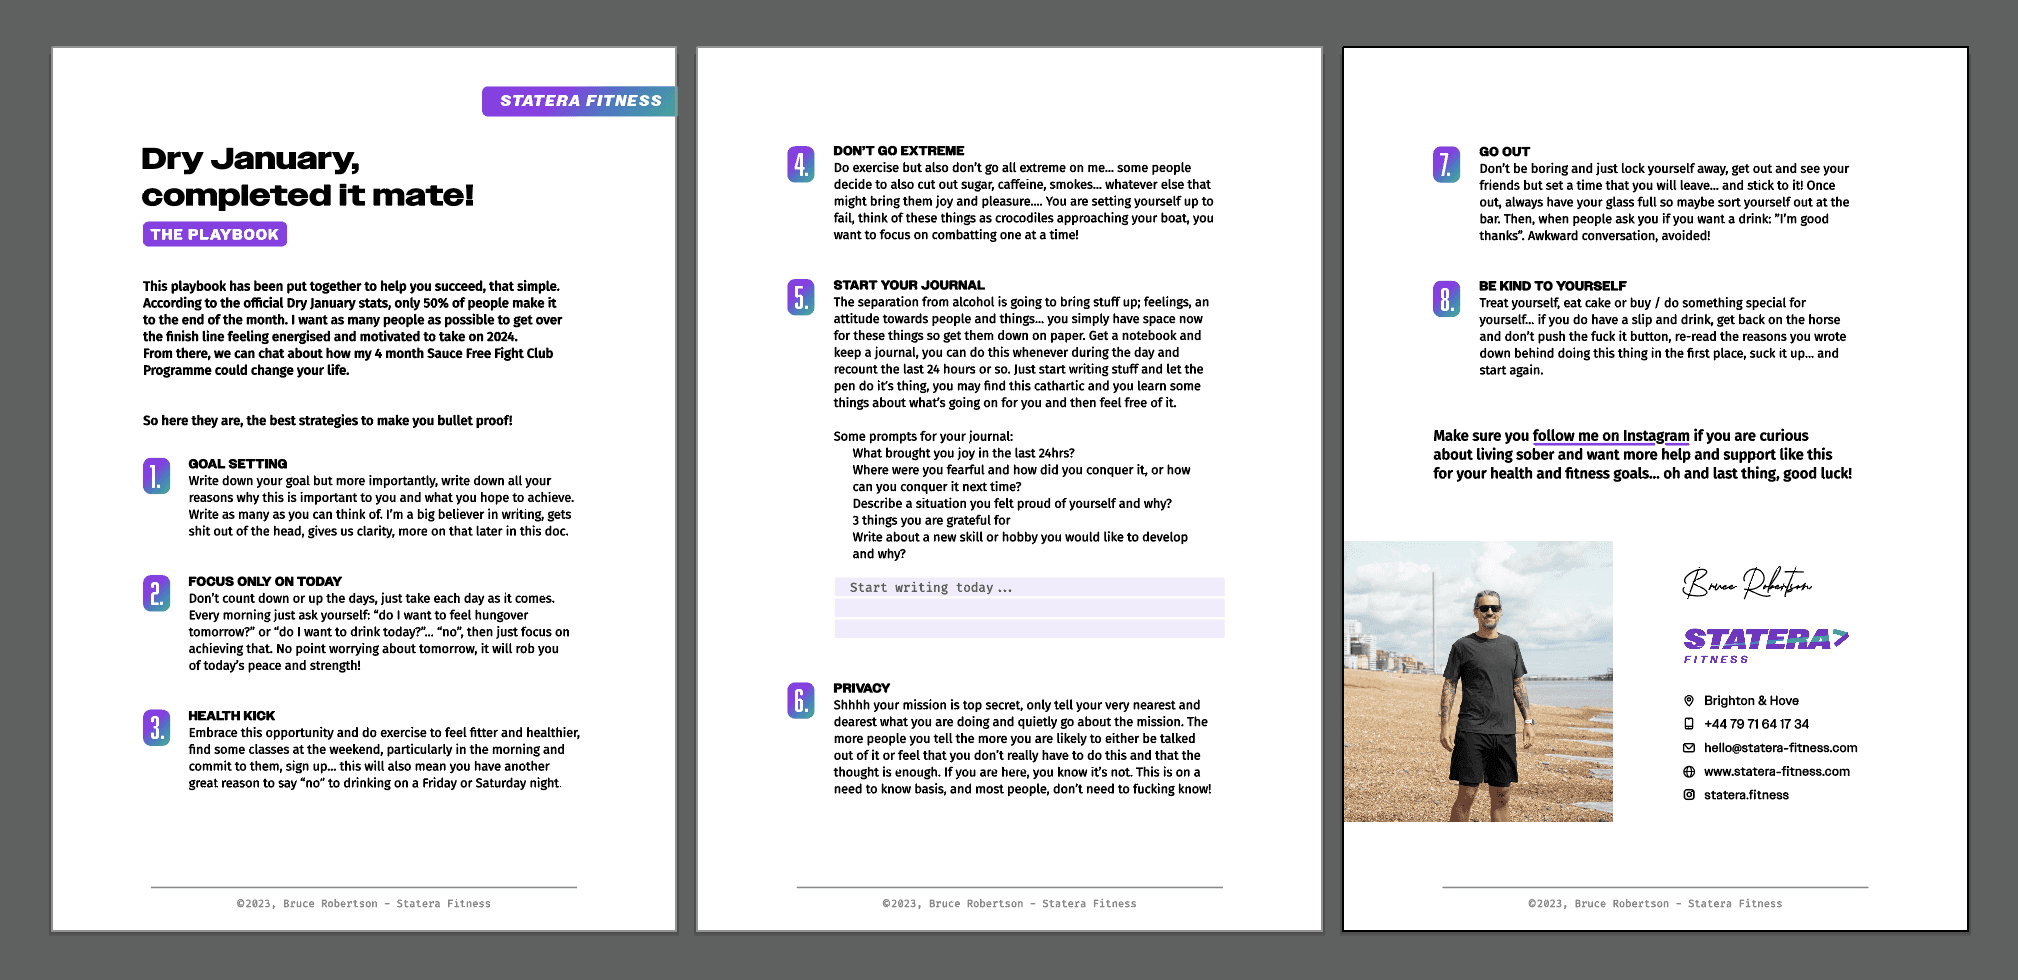Viewport: 2018px width, 980px height.
Task: Click the GO OUT heading
Action: [1505, 152]
